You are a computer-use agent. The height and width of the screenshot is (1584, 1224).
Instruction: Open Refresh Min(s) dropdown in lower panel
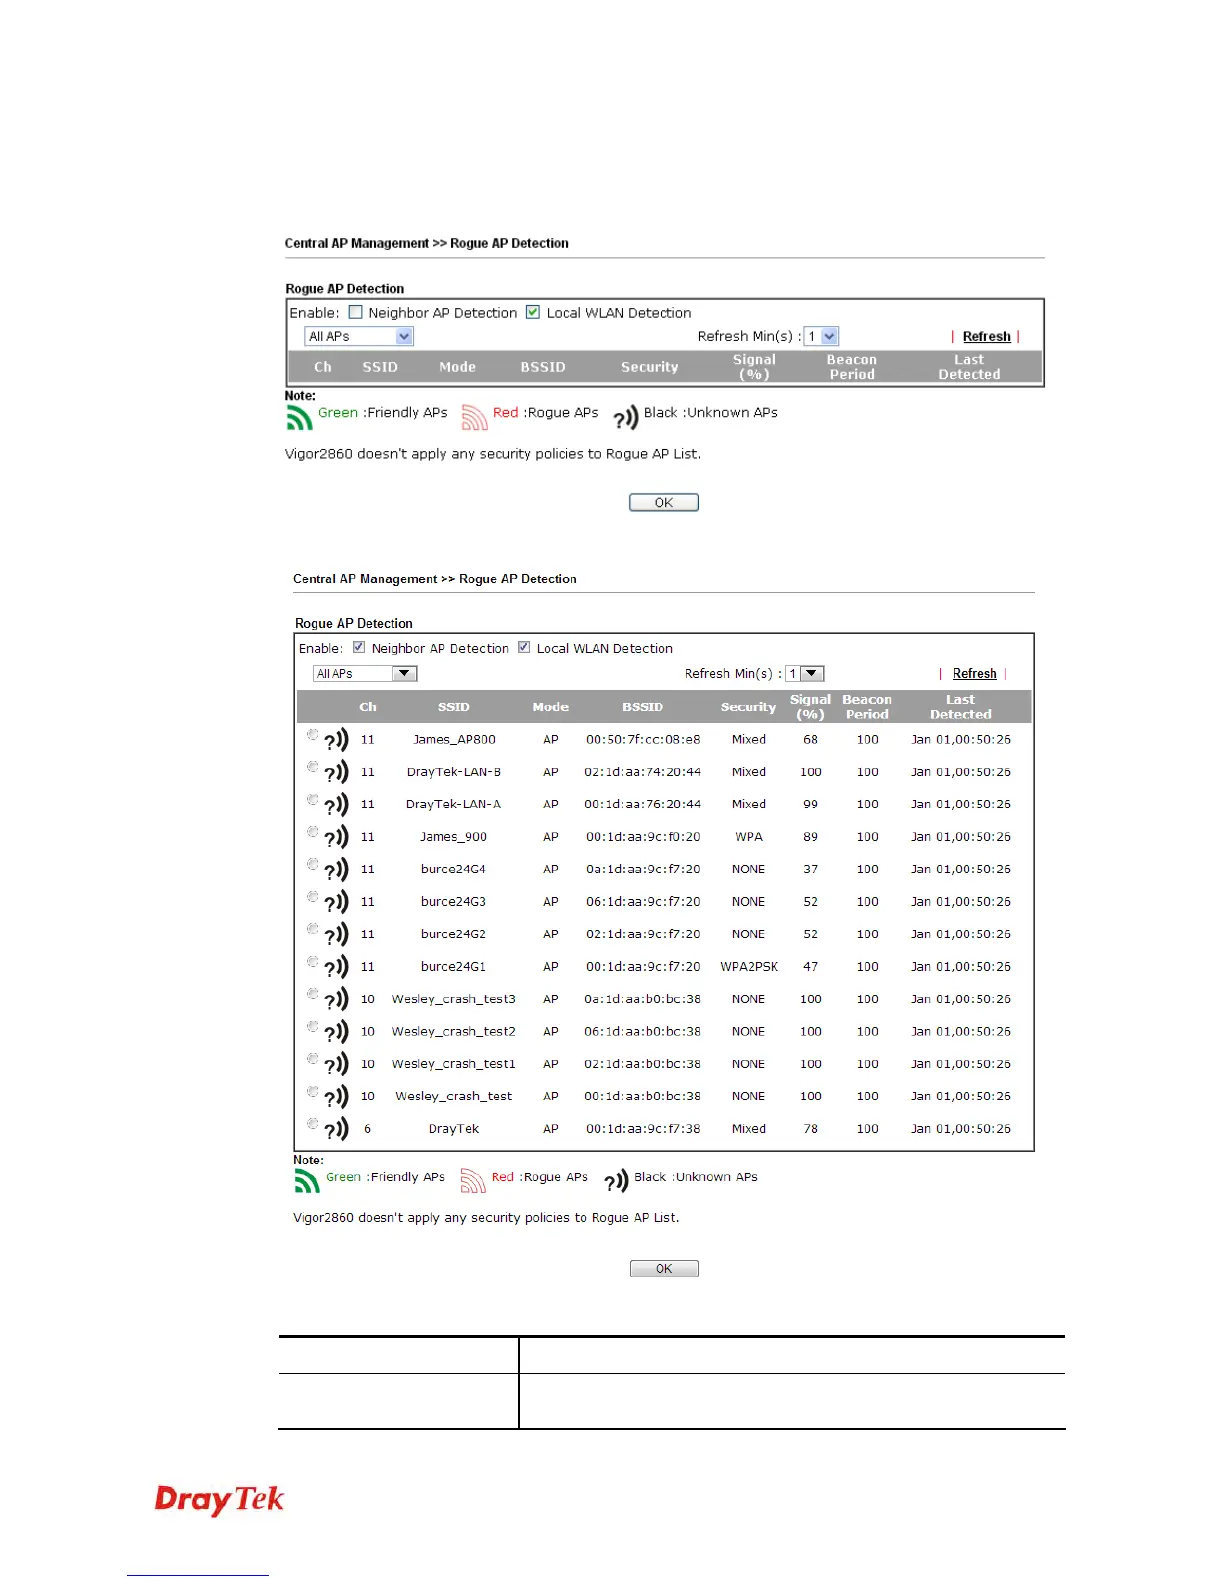(805, 674)
